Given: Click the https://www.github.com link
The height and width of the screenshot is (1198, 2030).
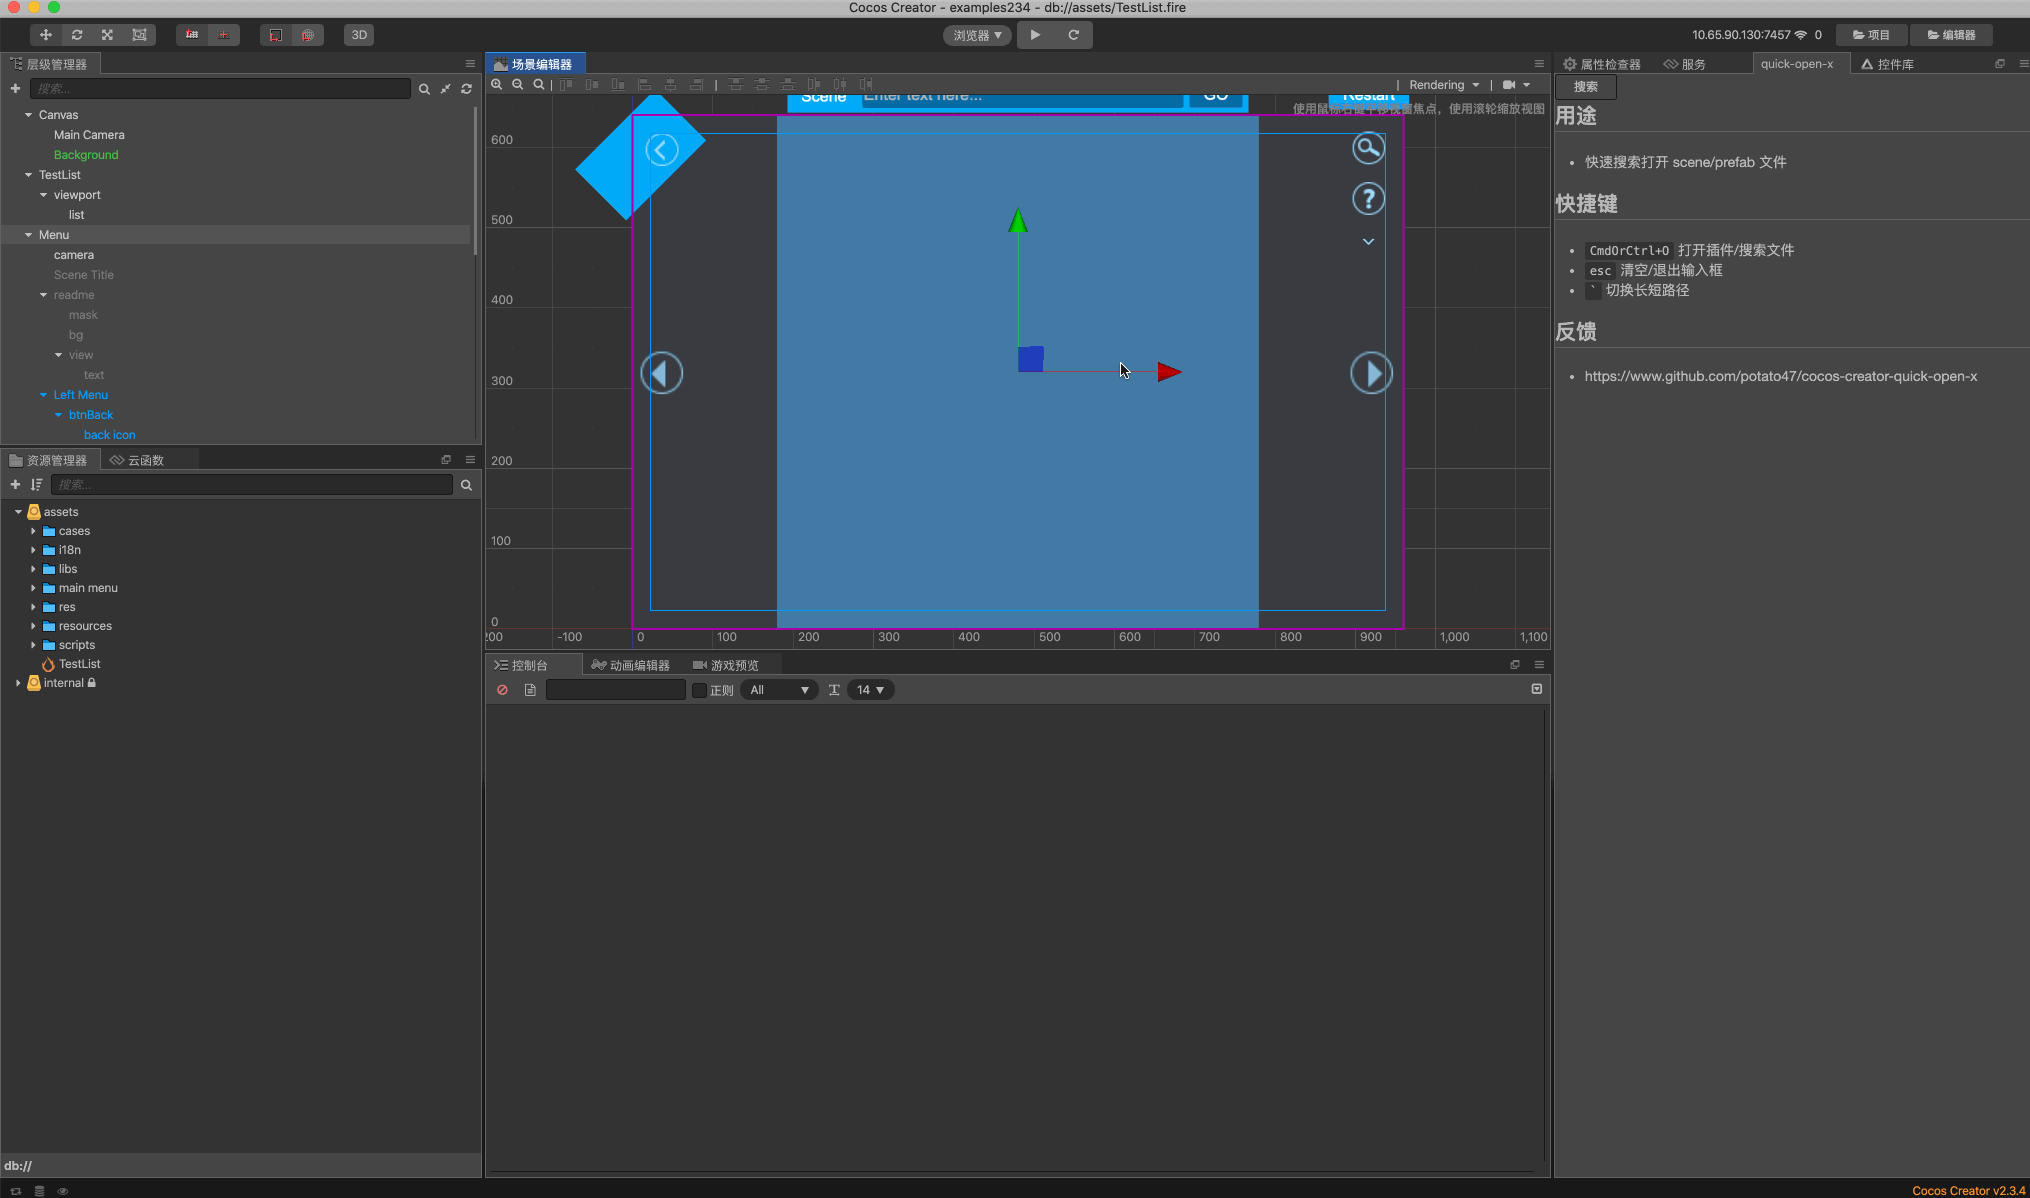Looking at the screenshot, I should pos(1781,375).
